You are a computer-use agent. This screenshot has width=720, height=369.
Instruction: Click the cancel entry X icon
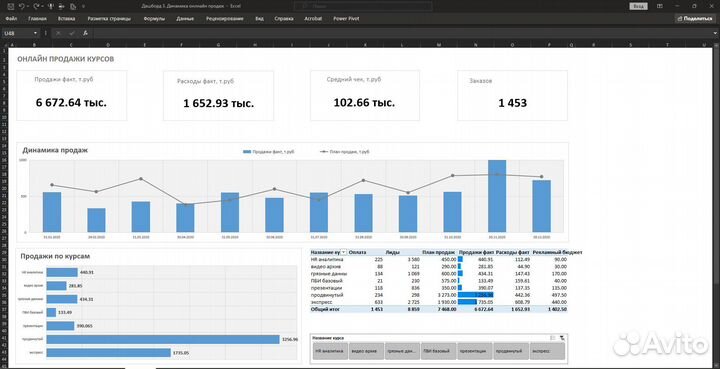[58, 33]
